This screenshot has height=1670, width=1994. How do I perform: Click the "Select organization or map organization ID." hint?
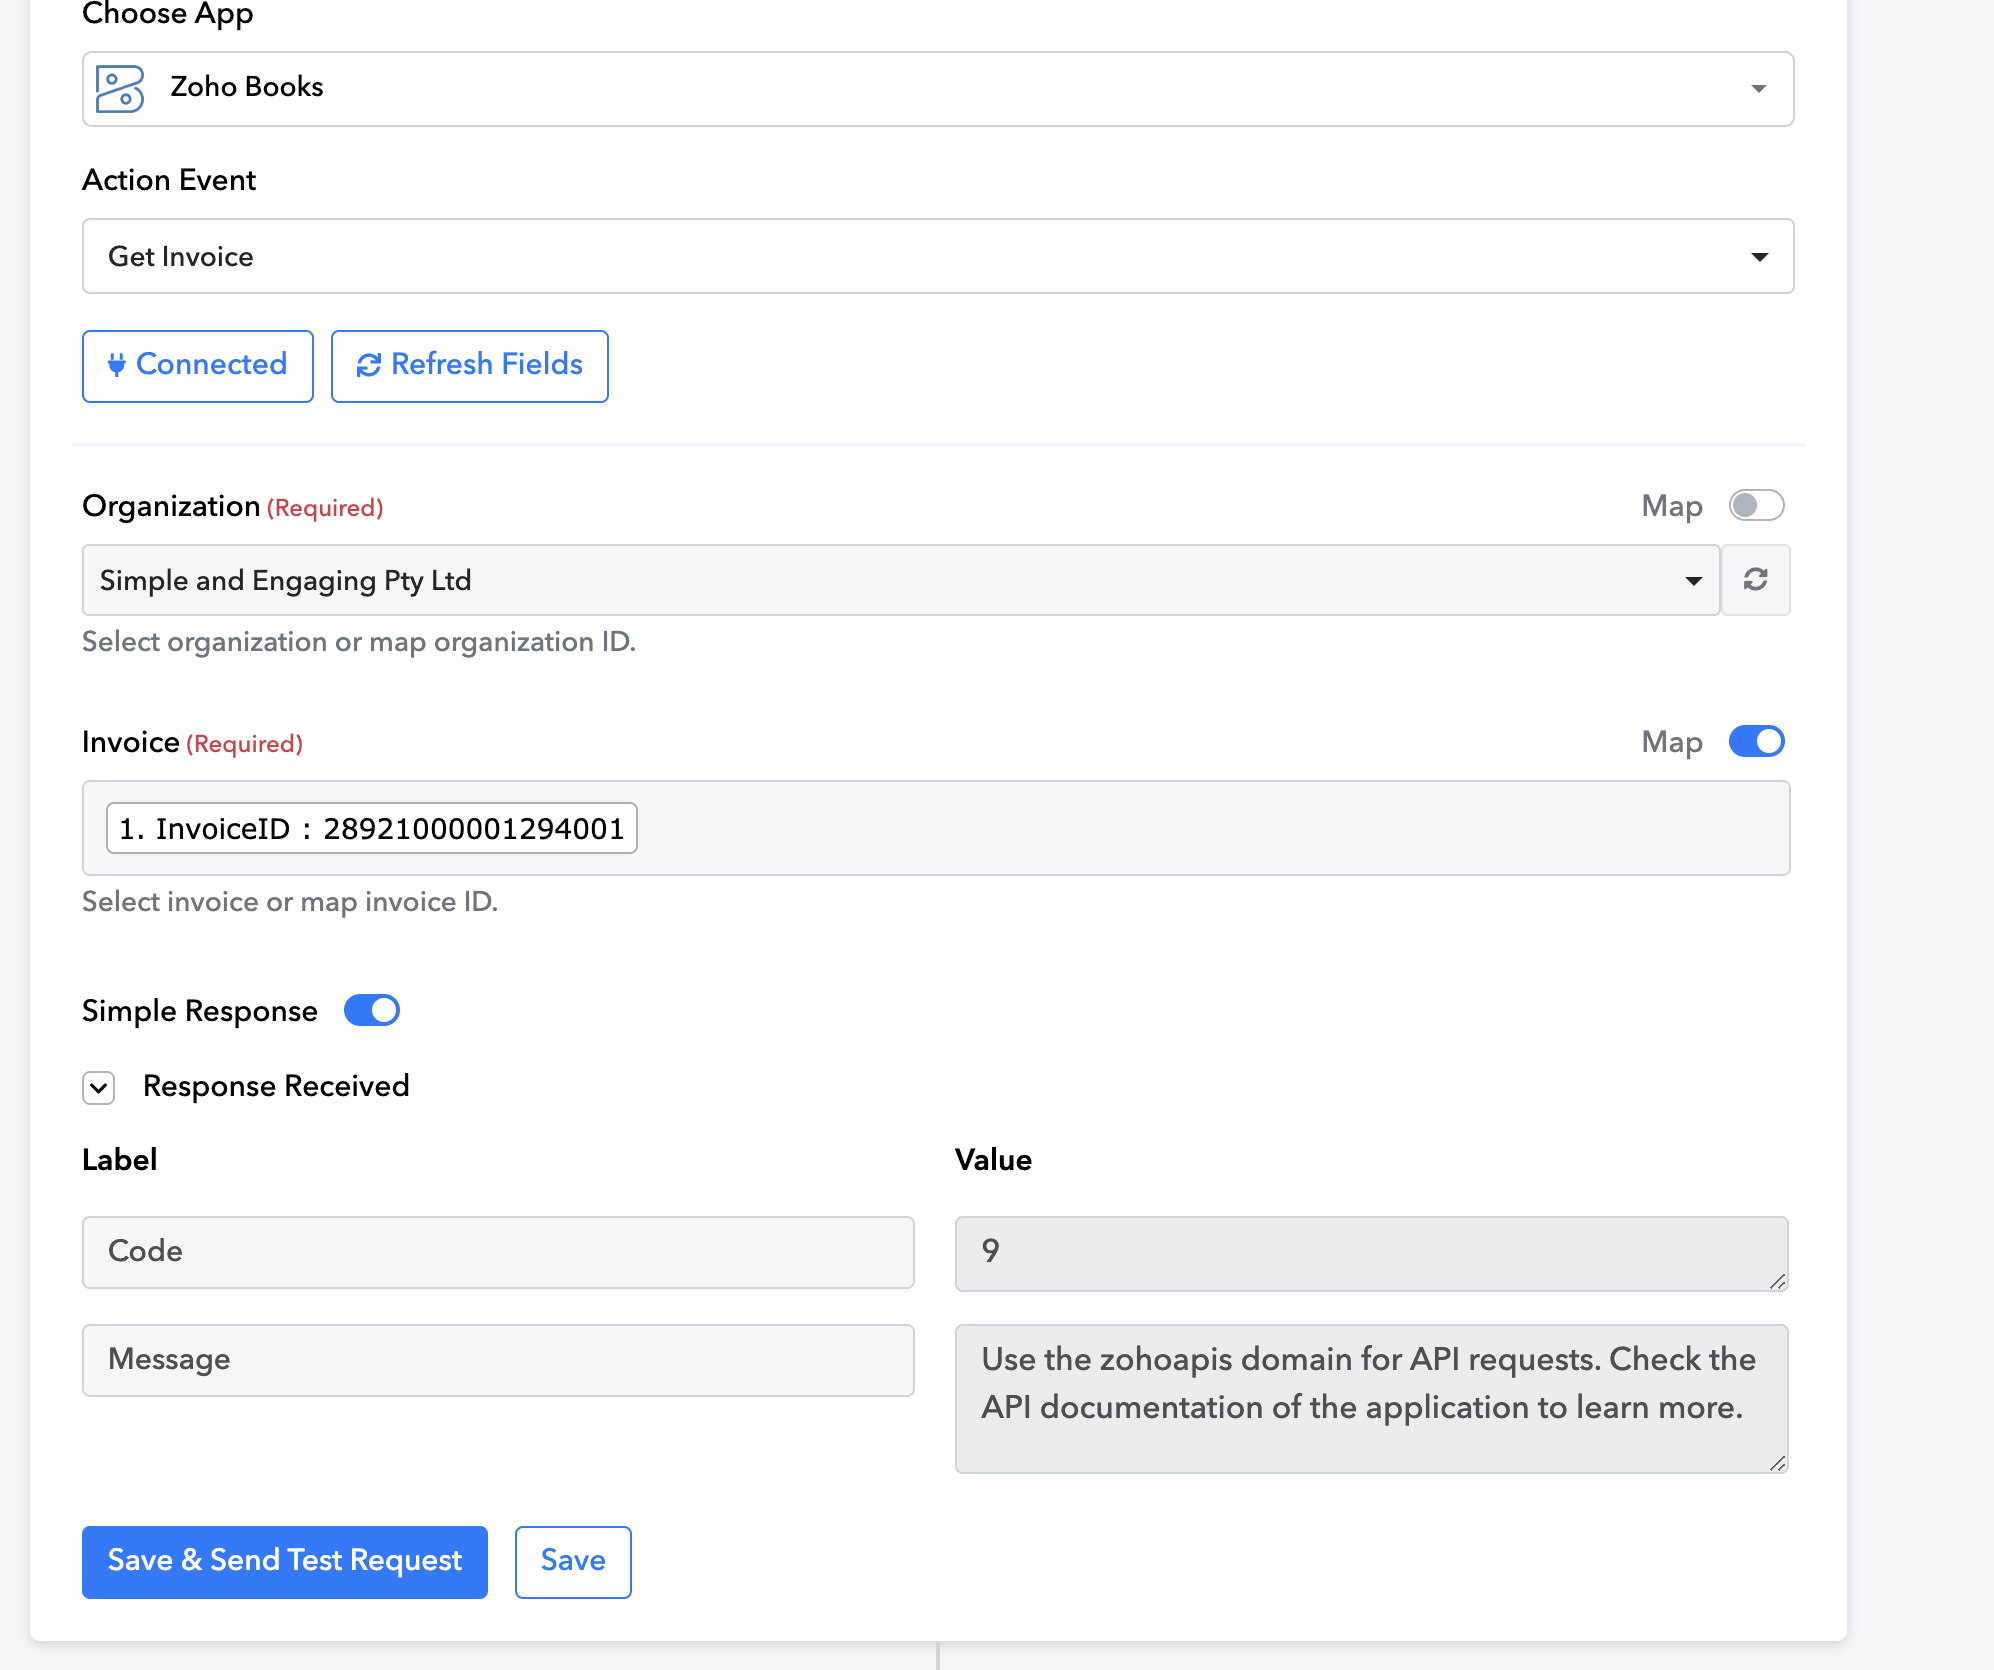tap(359, 642)
